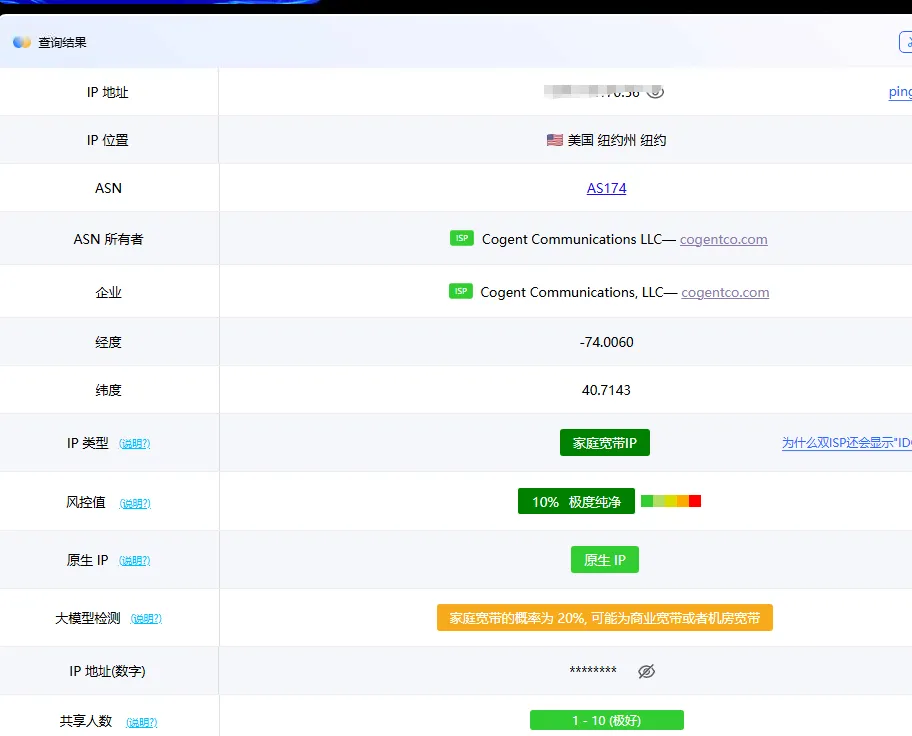Open 说明 help link next to IP 类型

pos(134,444)
